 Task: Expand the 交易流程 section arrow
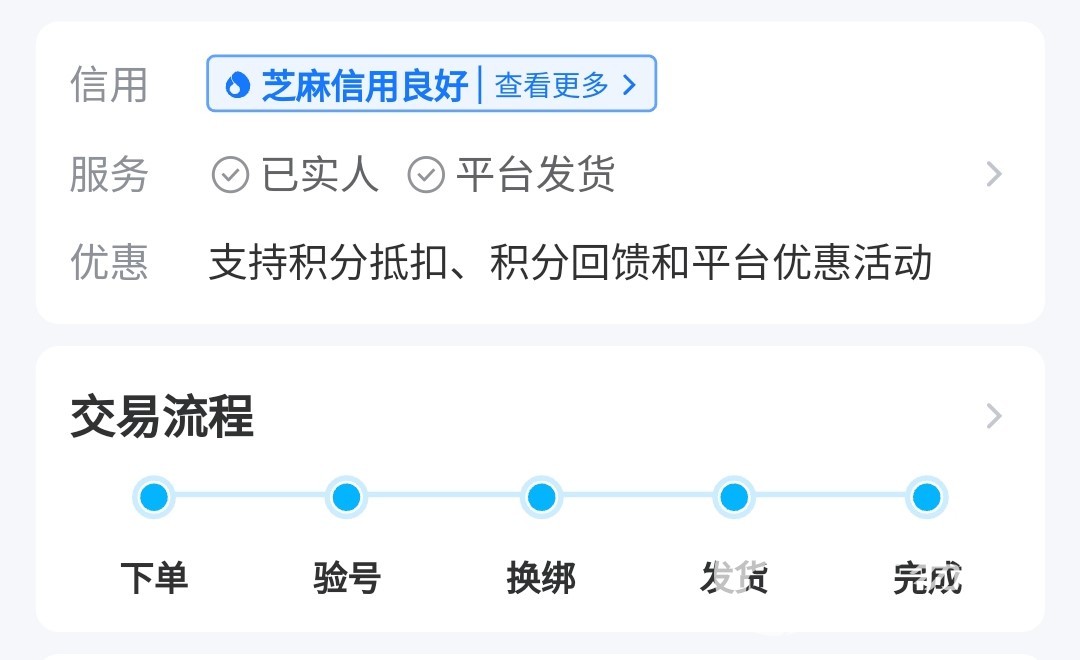click(993, 416)
